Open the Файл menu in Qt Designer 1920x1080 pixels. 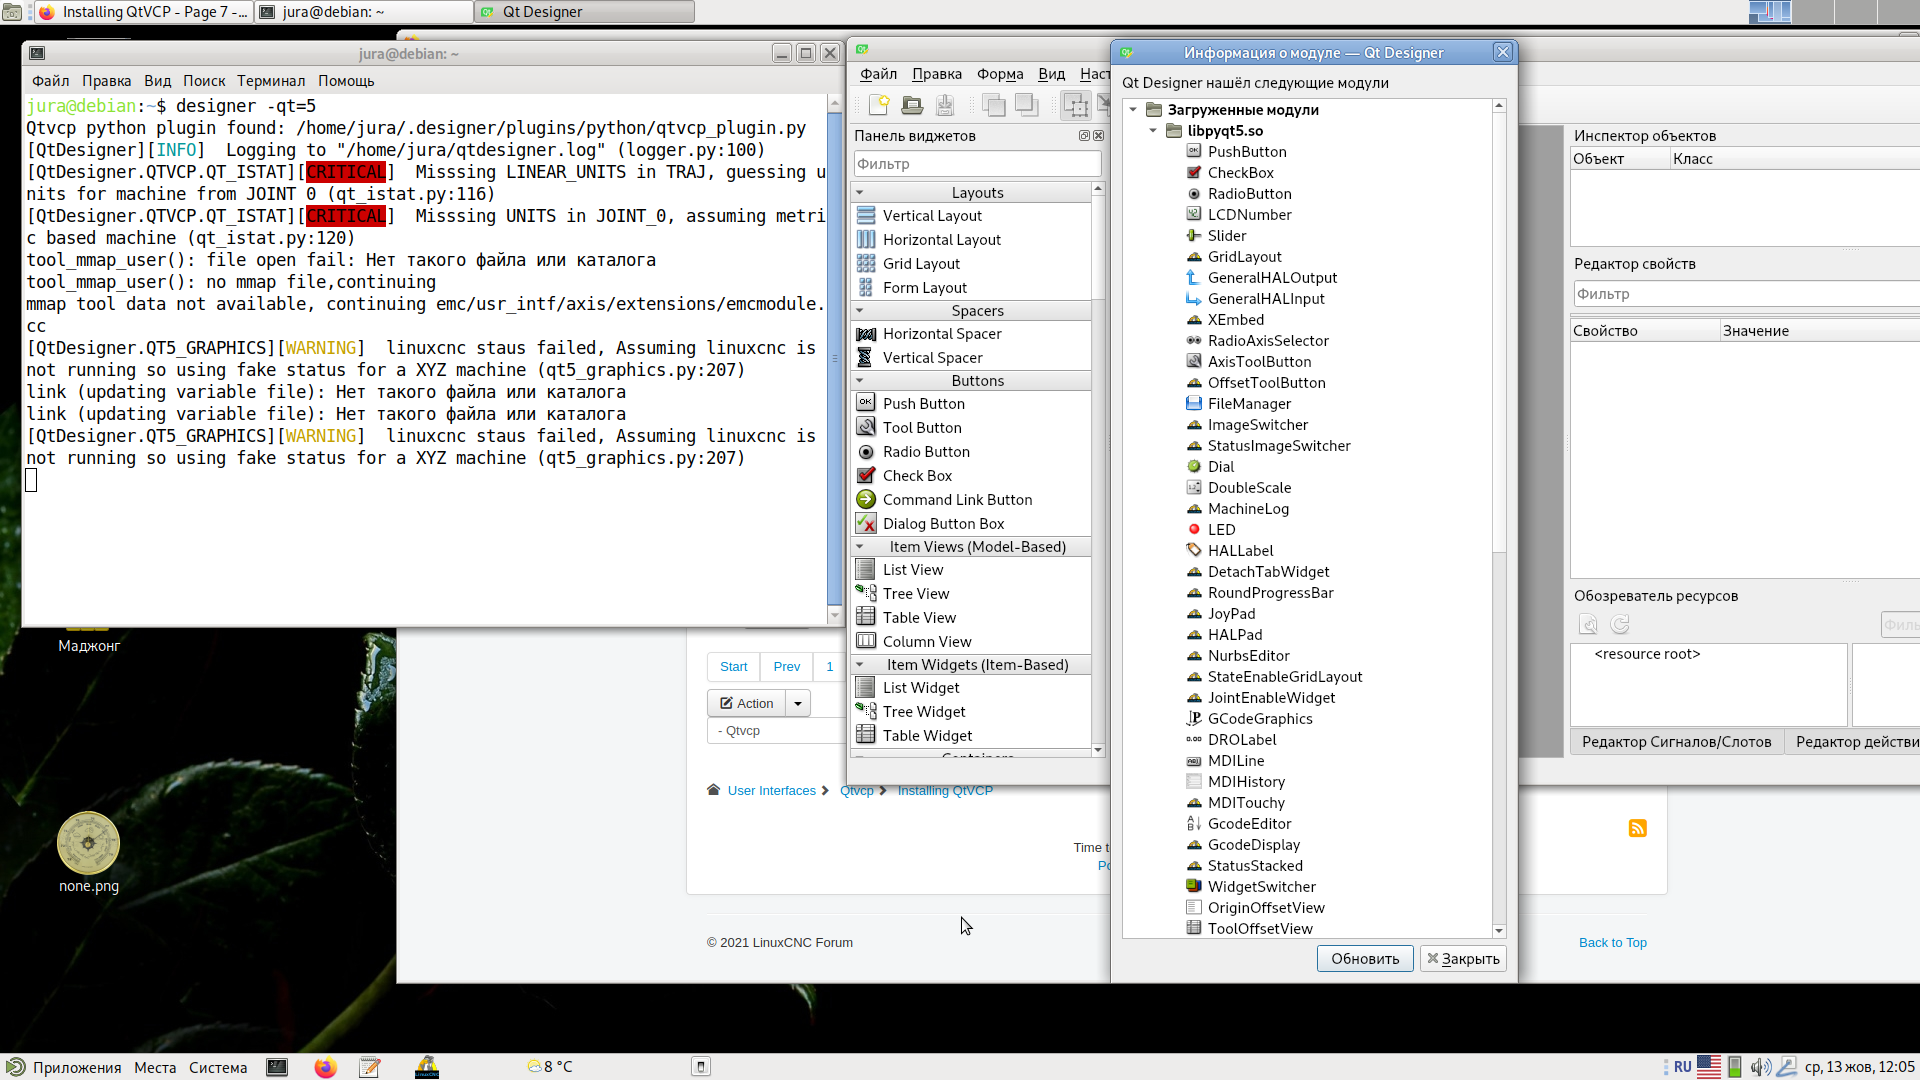(x=878, y=74)
